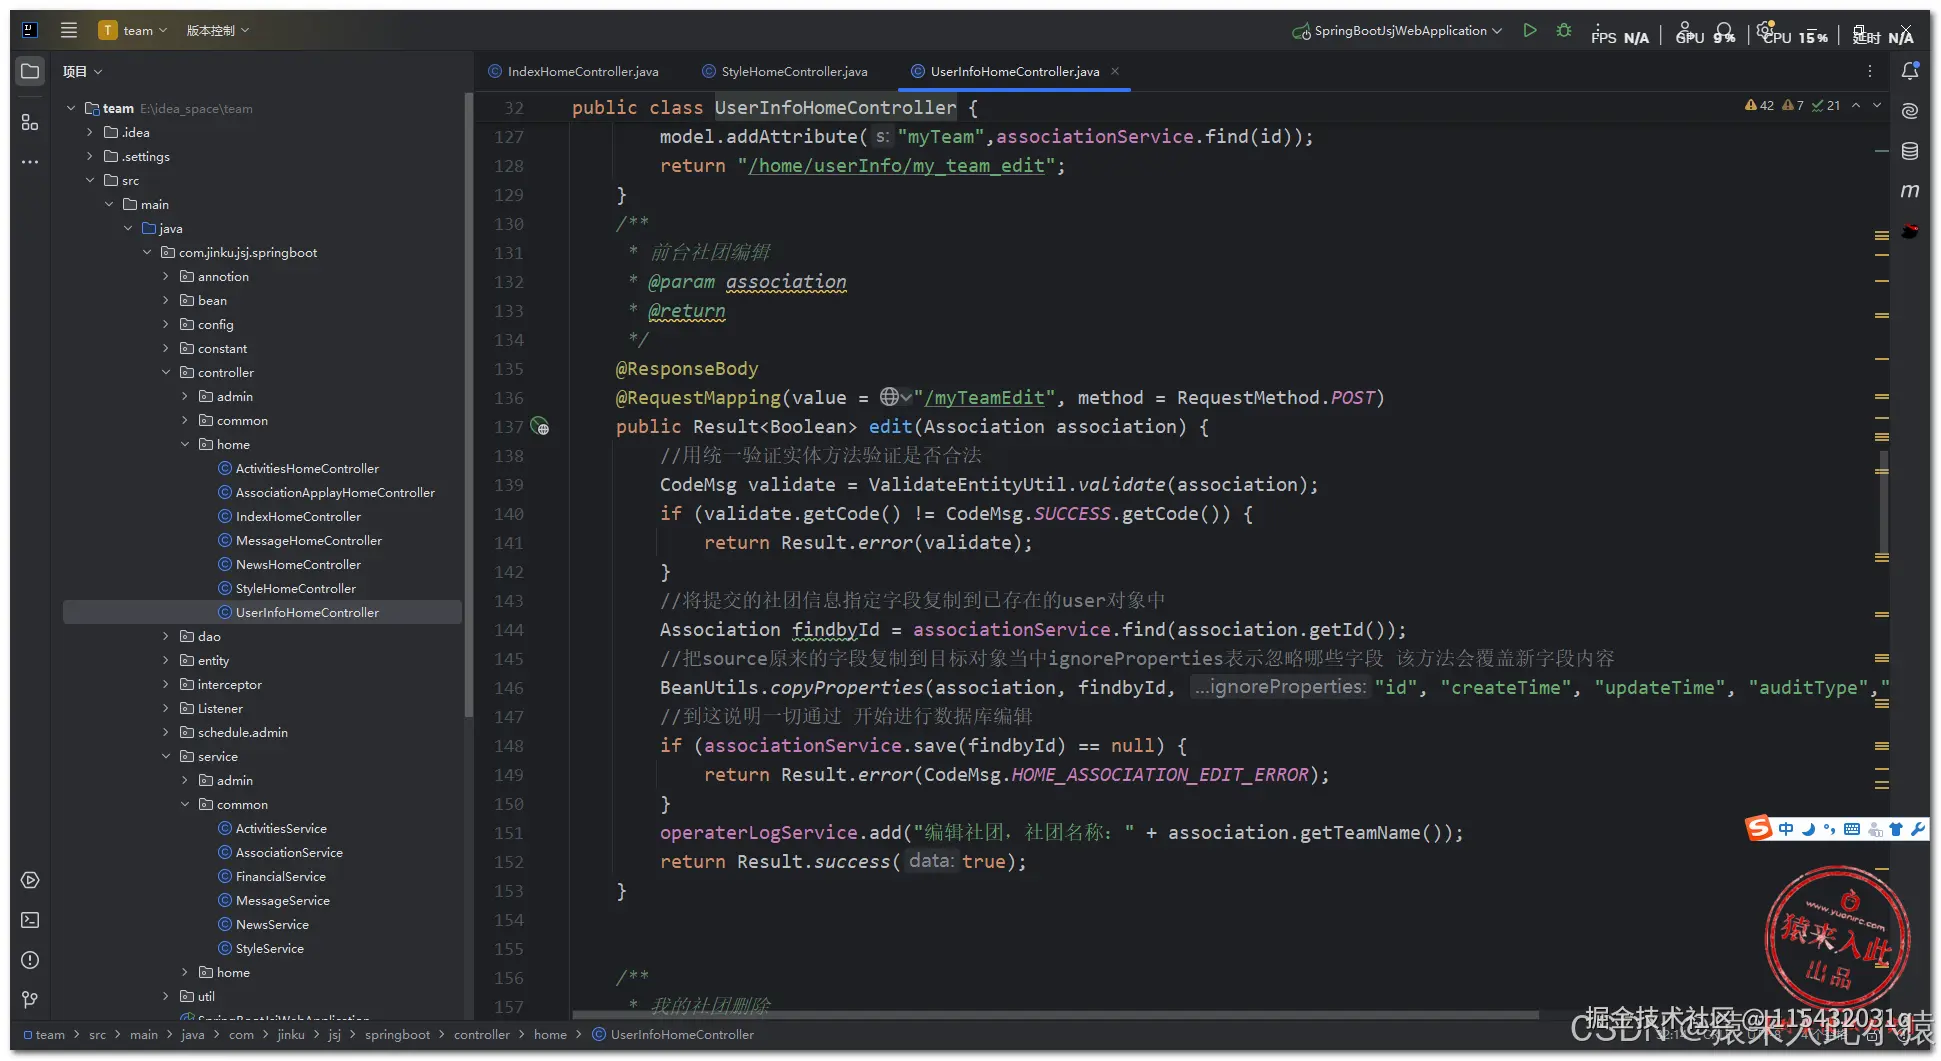
Task: Open AssociationService in project tree
Action: [x=289, y=852]
